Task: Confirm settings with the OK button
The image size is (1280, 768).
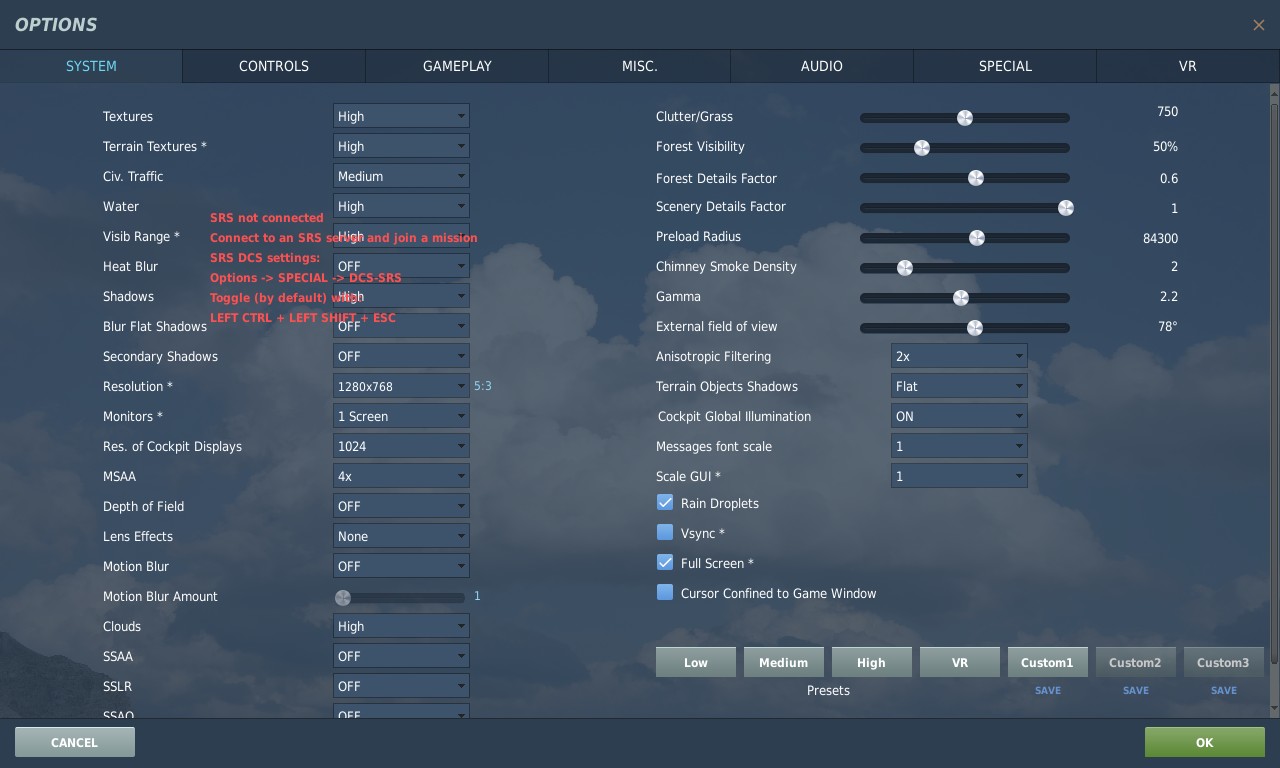Action: click(x=1205, y=742)
